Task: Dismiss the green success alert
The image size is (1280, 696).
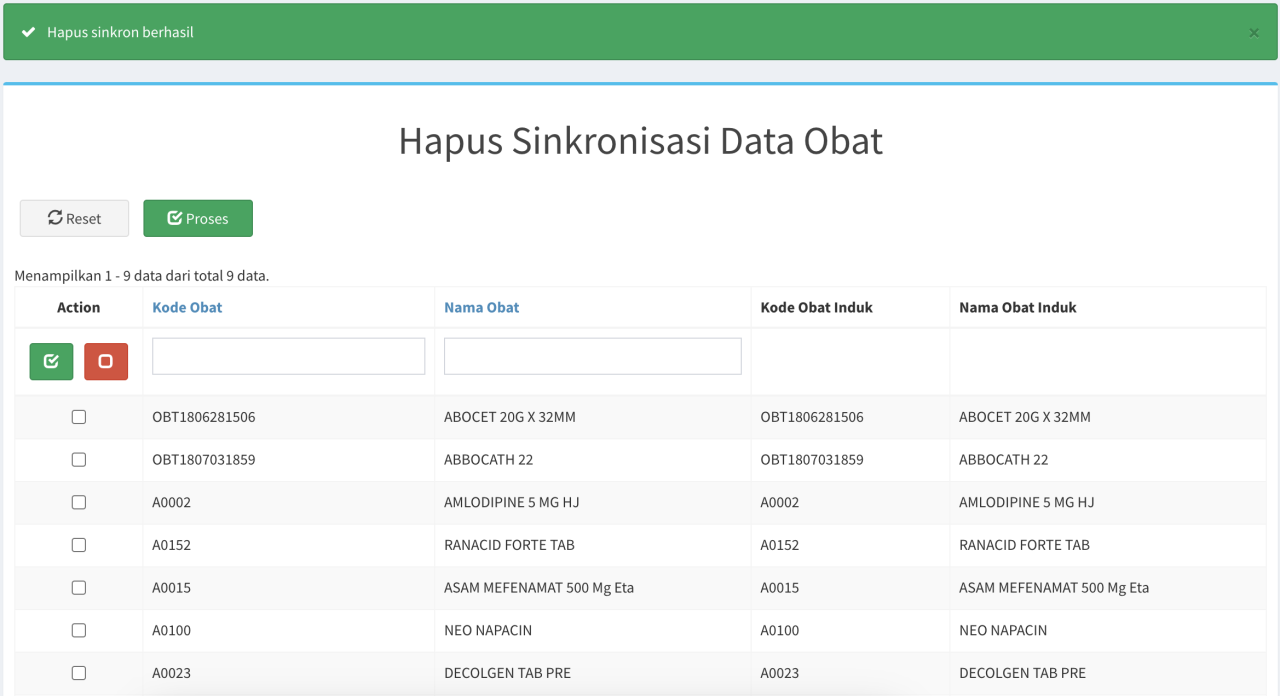Action: tap(1254, 33)
